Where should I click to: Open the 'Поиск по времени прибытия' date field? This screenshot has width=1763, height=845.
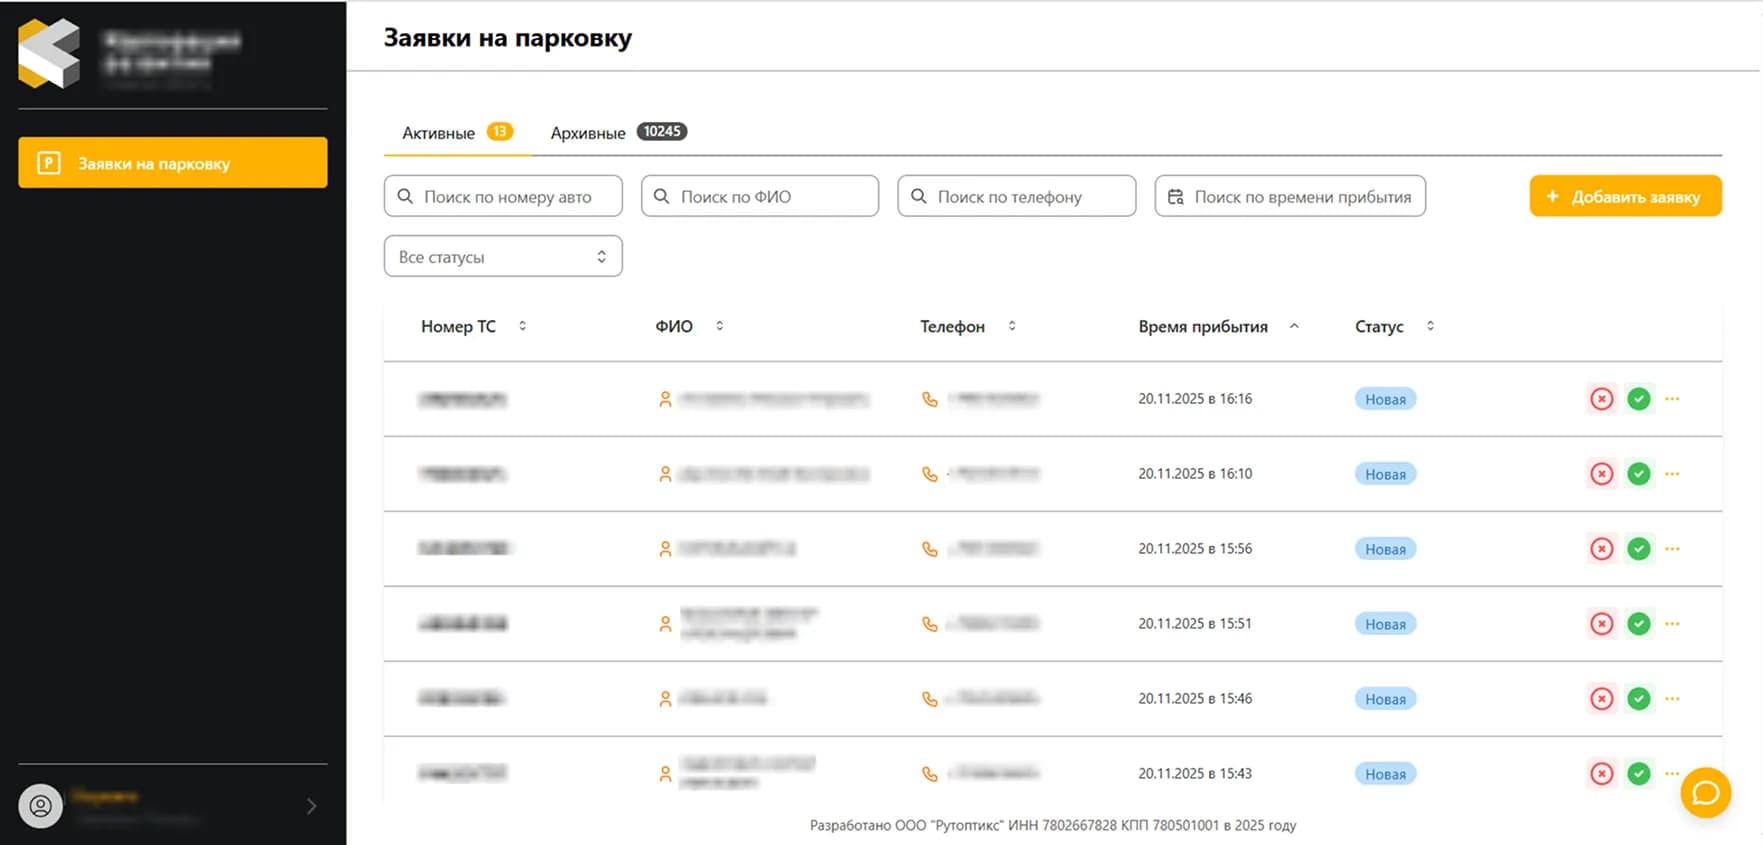pyautogui.click(x=1290, y=197)
